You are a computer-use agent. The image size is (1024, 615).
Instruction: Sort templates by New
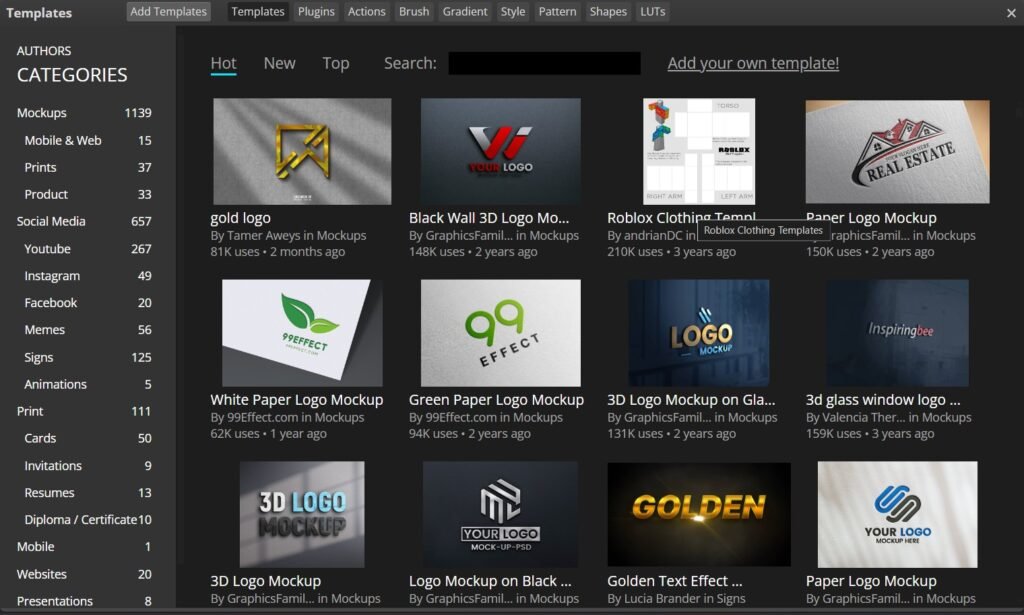279,63
